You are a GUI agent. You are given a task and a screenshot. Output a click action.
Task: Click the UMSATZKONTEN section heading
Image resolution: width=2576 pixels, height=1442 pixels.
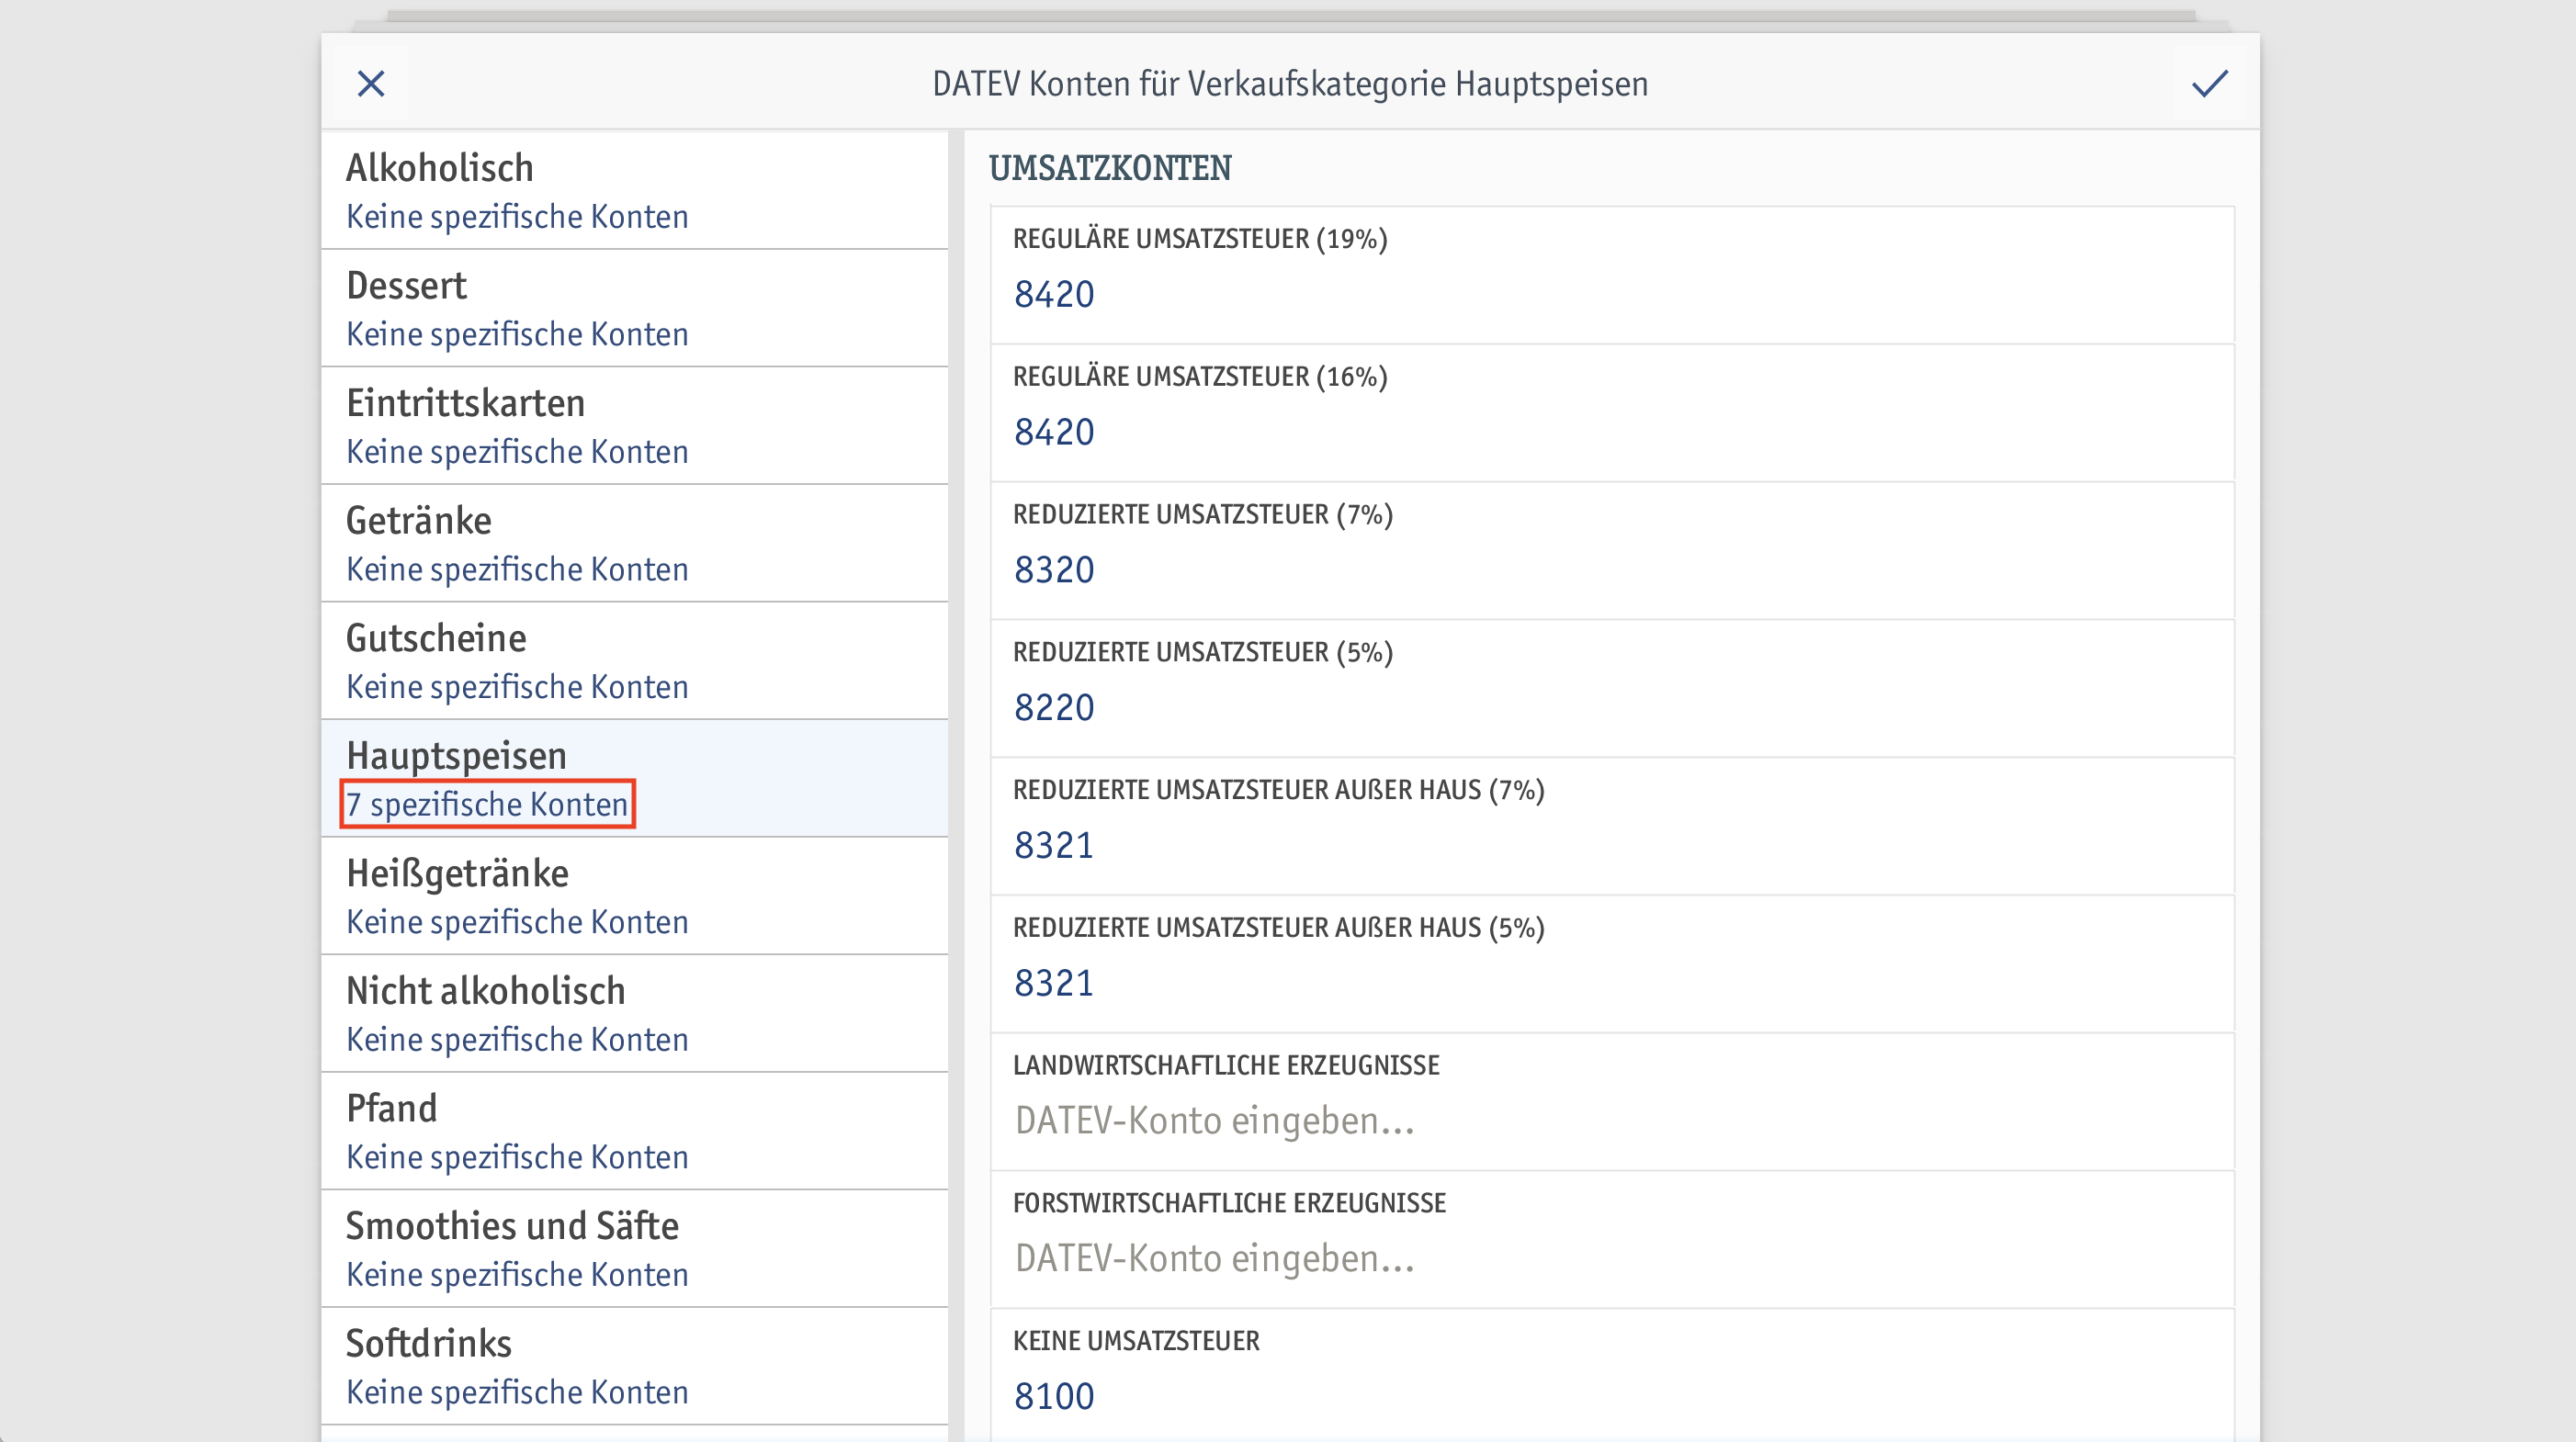click(x=1110, y=168)
